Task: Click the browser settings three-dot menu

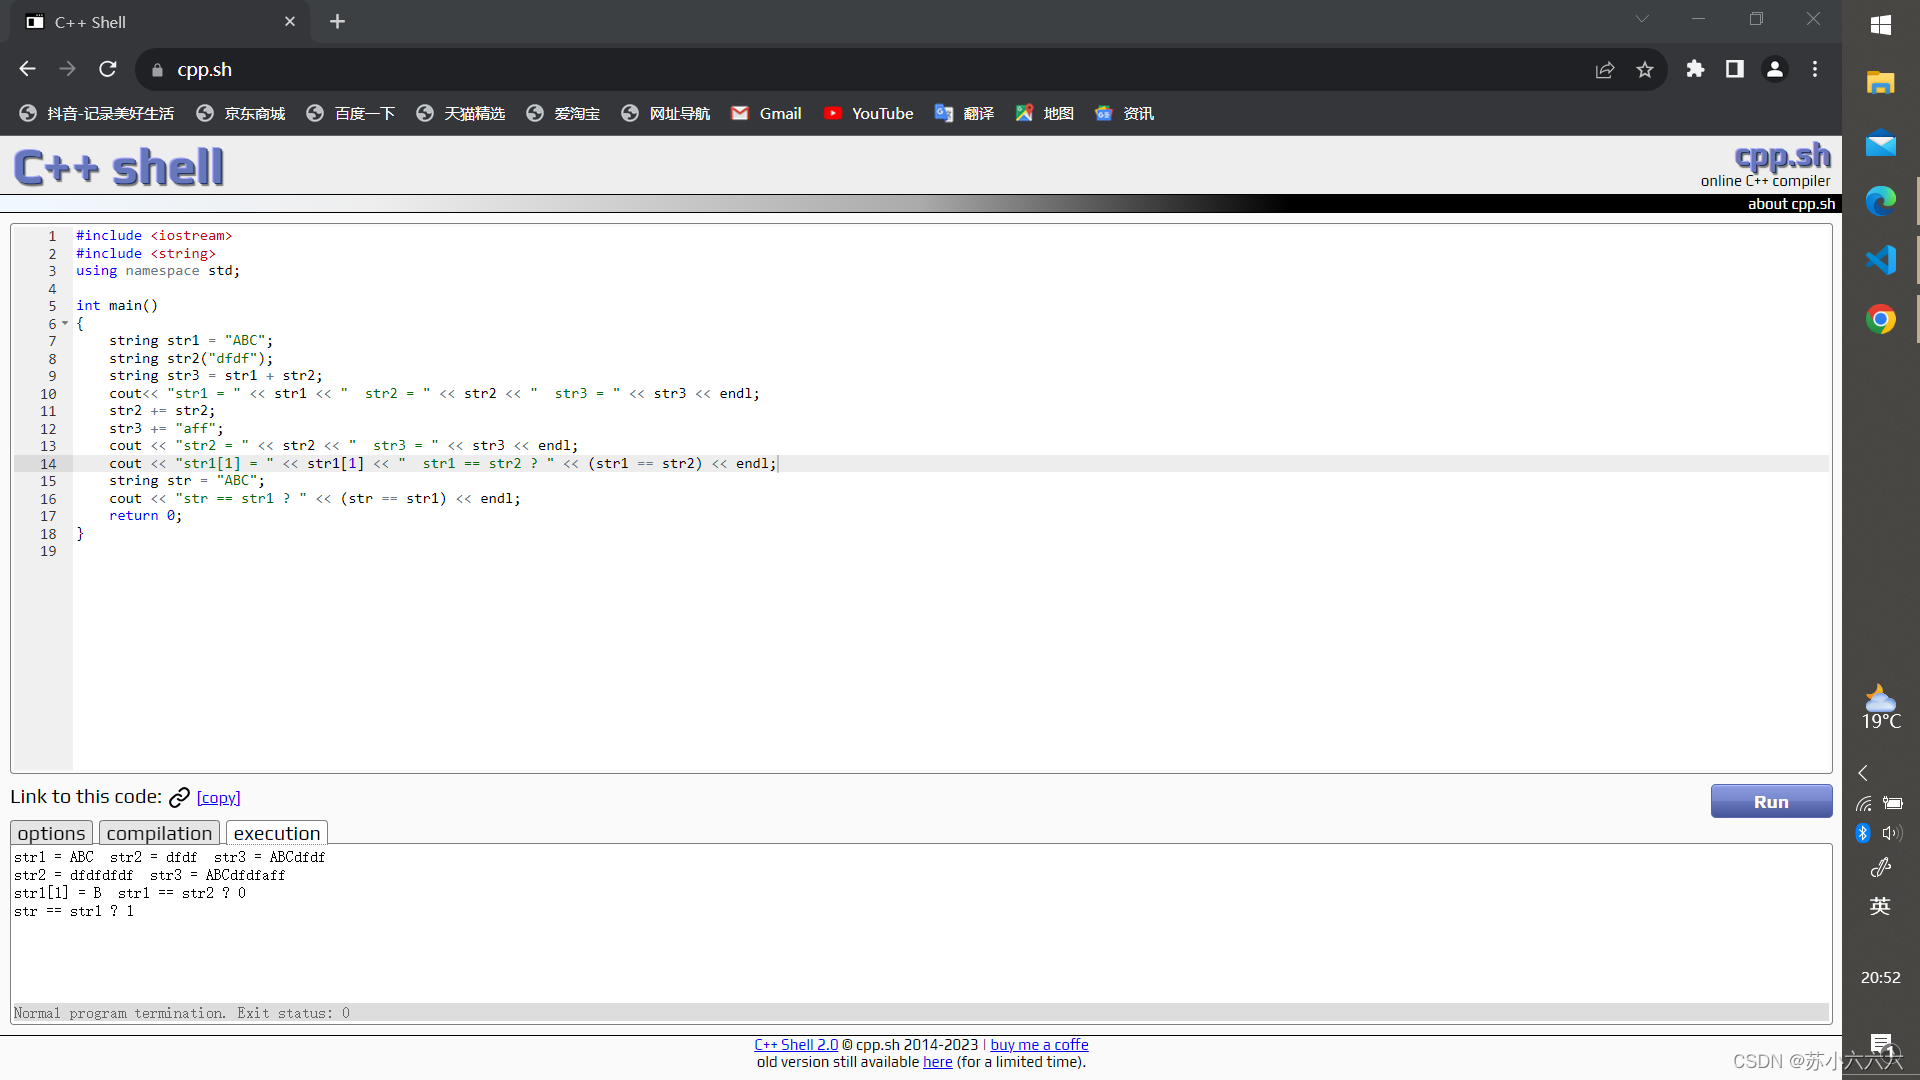Action: pos(1816,69)
